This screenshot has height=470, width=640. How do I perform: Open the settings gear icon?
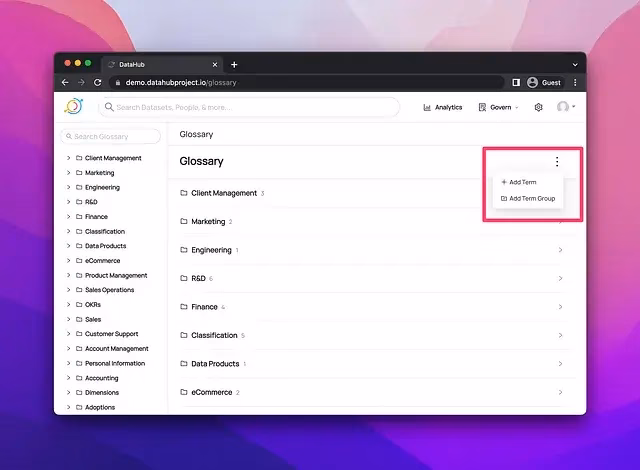[x=538, y=107]
